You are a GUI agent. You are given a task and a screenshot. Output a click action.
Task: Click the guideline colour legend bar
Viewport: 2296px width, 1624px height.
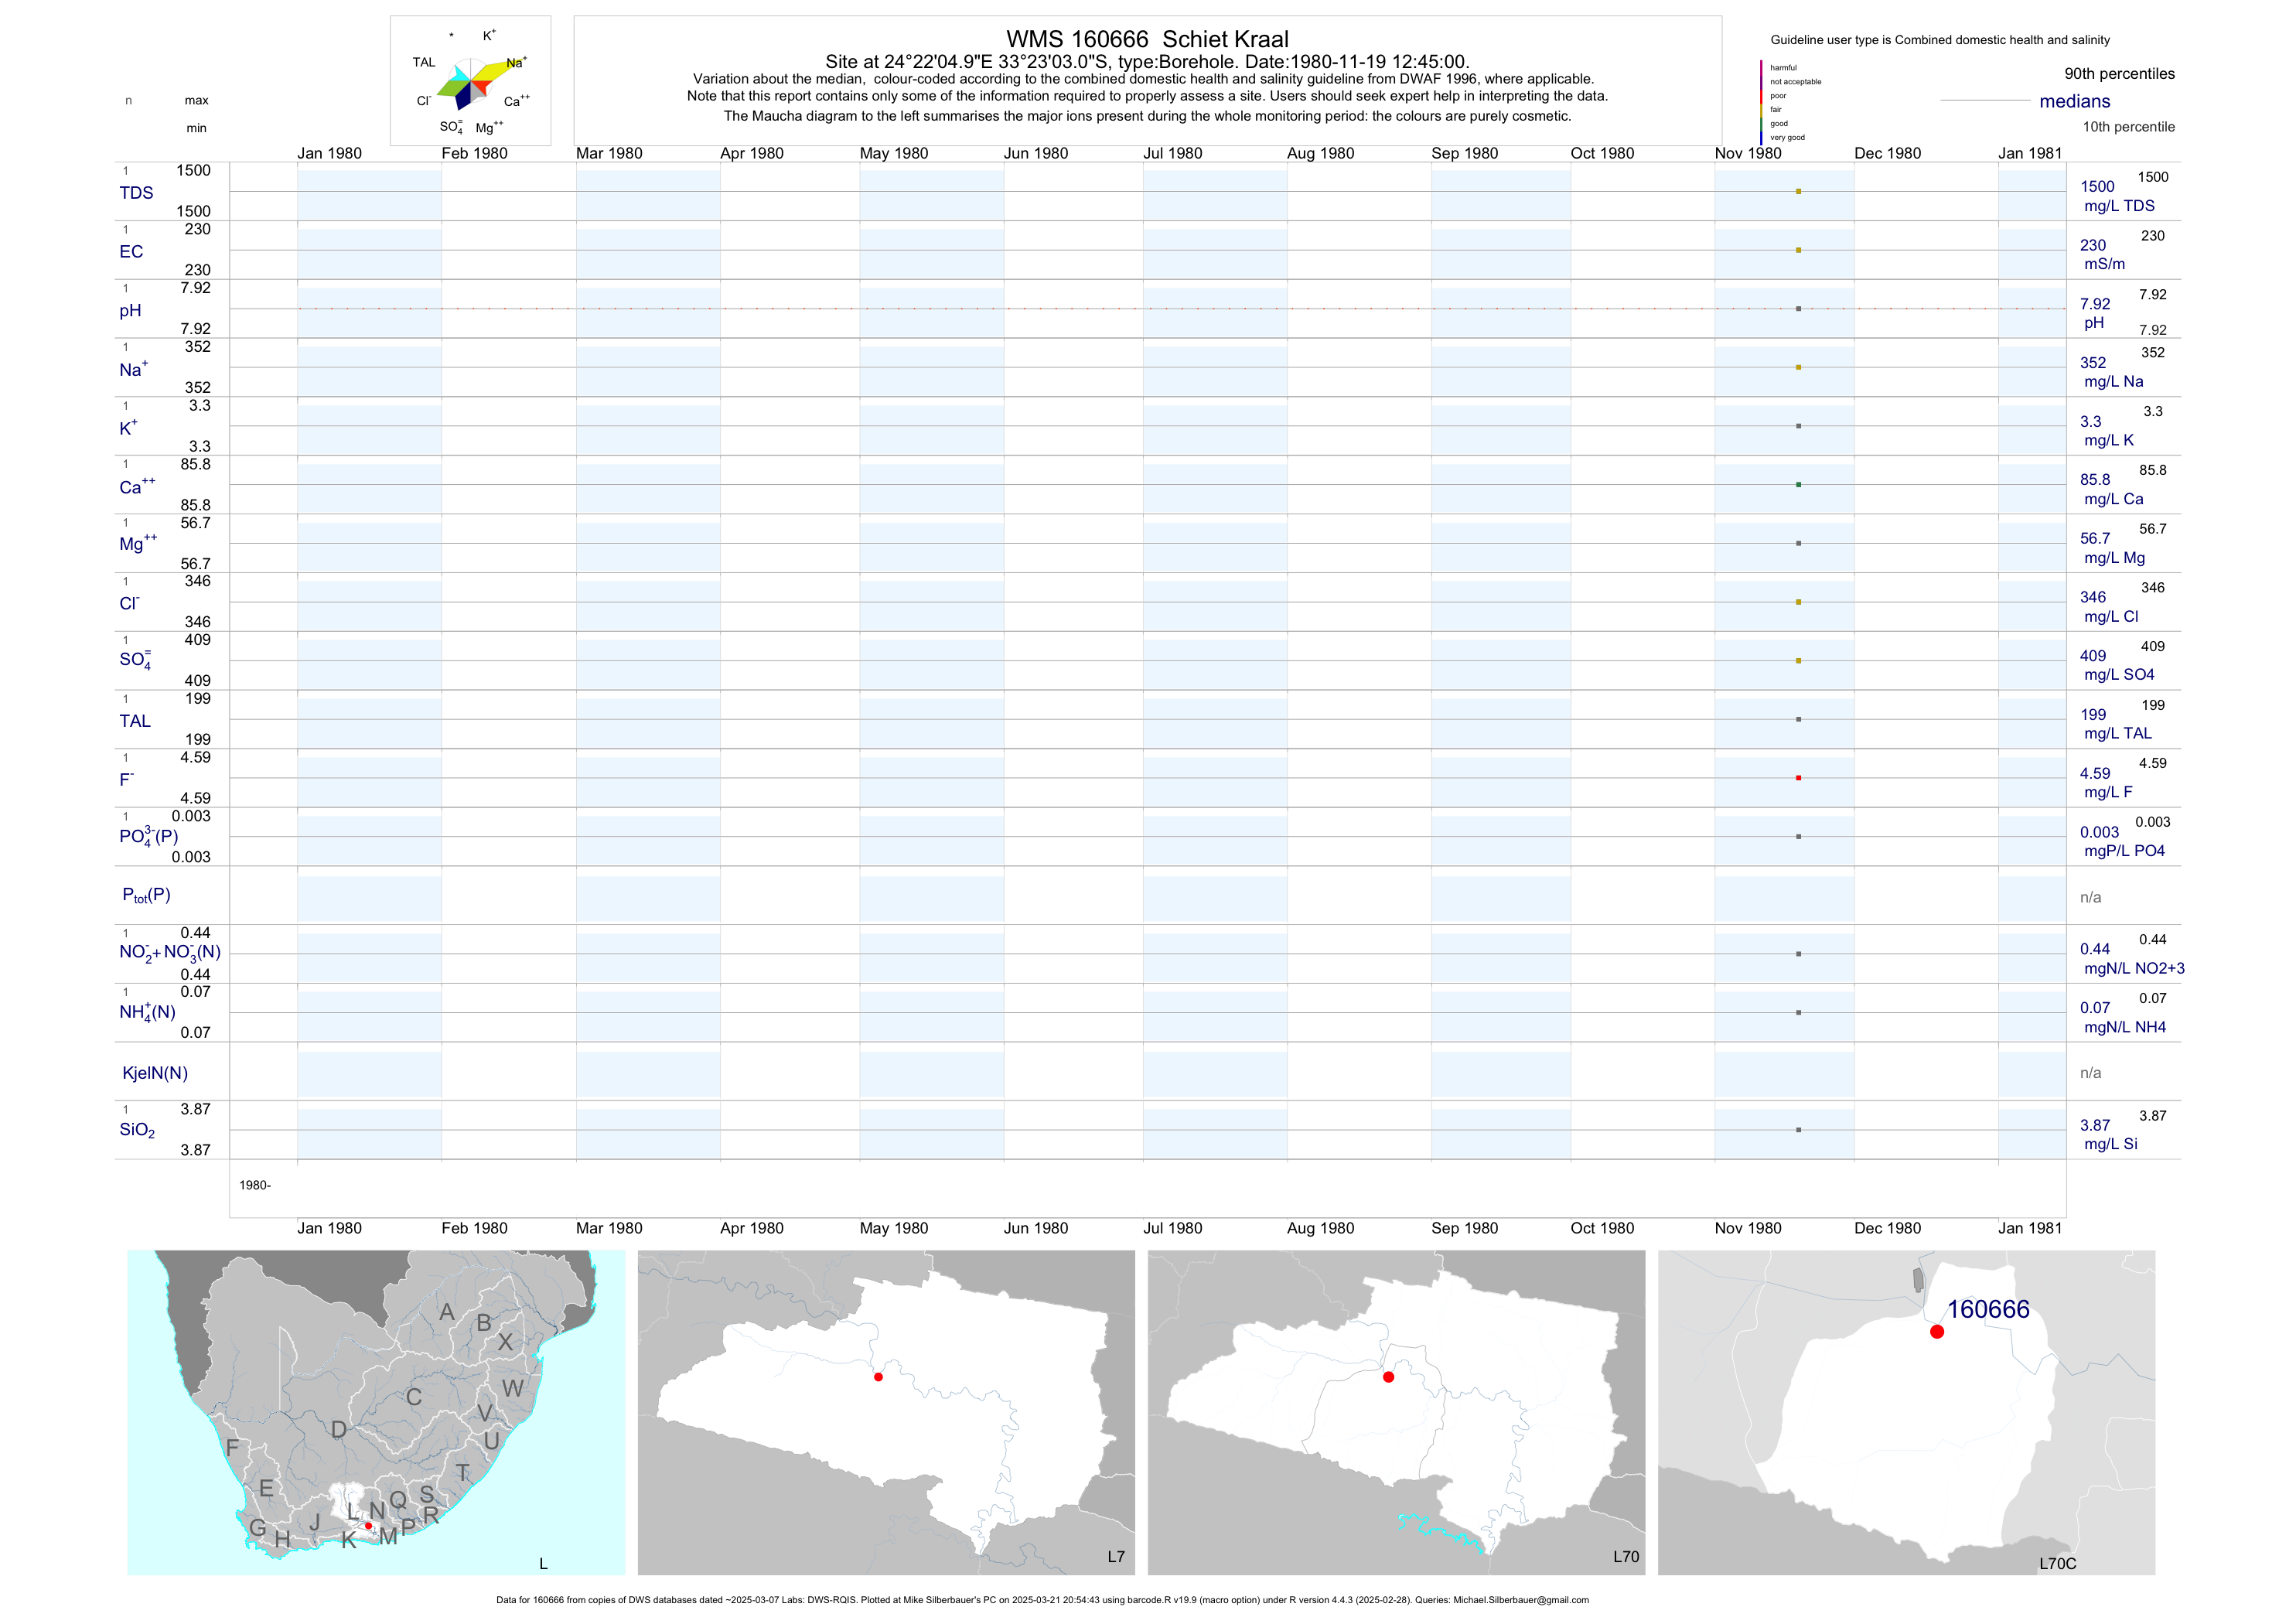pos(1761,102)
